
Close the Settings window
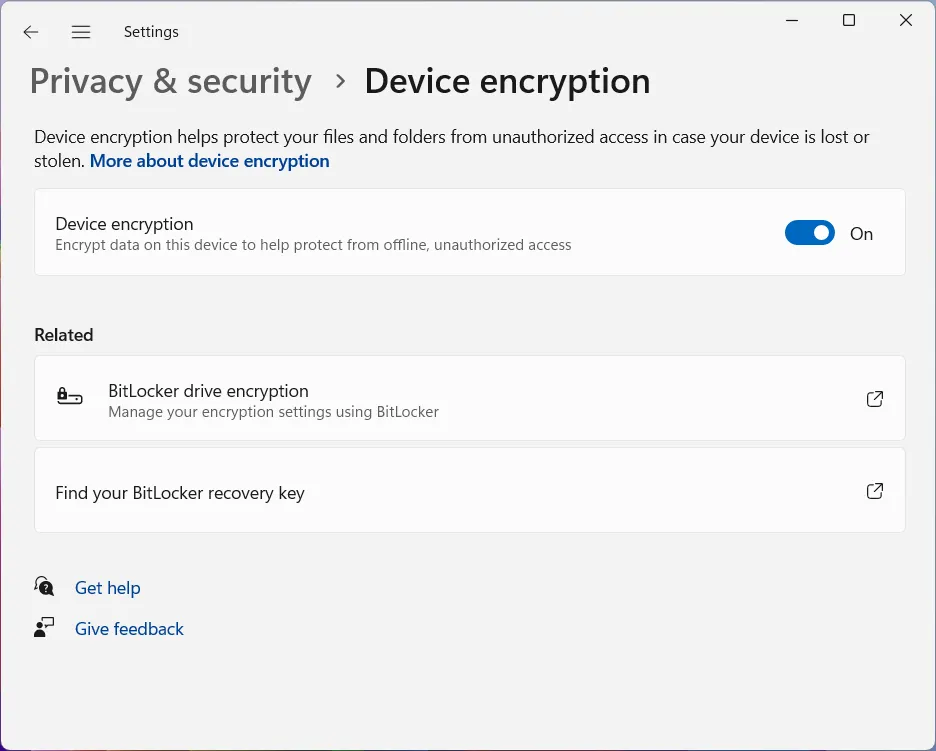pos(906,20)
